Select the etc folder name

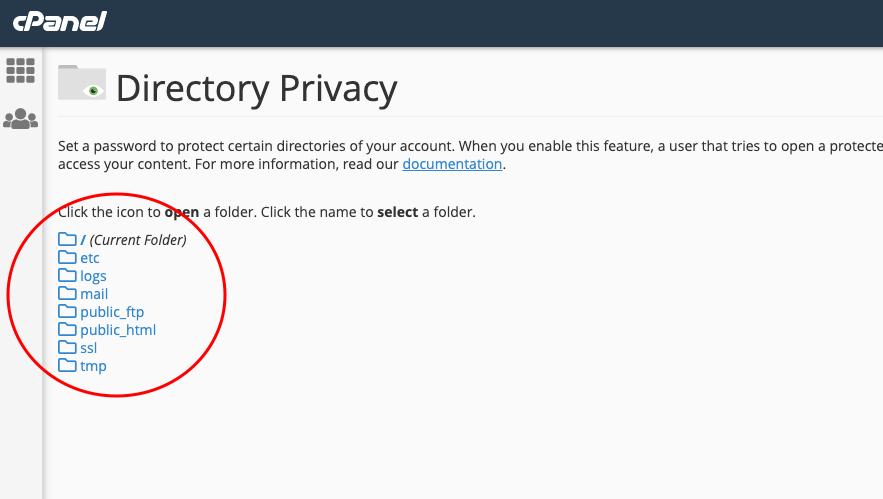point(90,258)
